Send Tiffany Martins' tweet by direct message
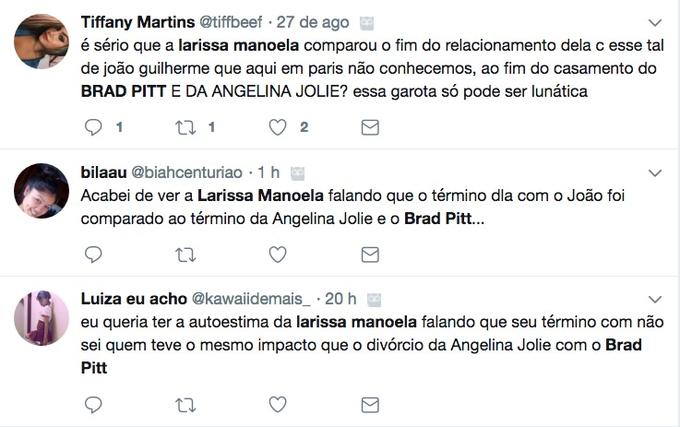 (369, 127)
